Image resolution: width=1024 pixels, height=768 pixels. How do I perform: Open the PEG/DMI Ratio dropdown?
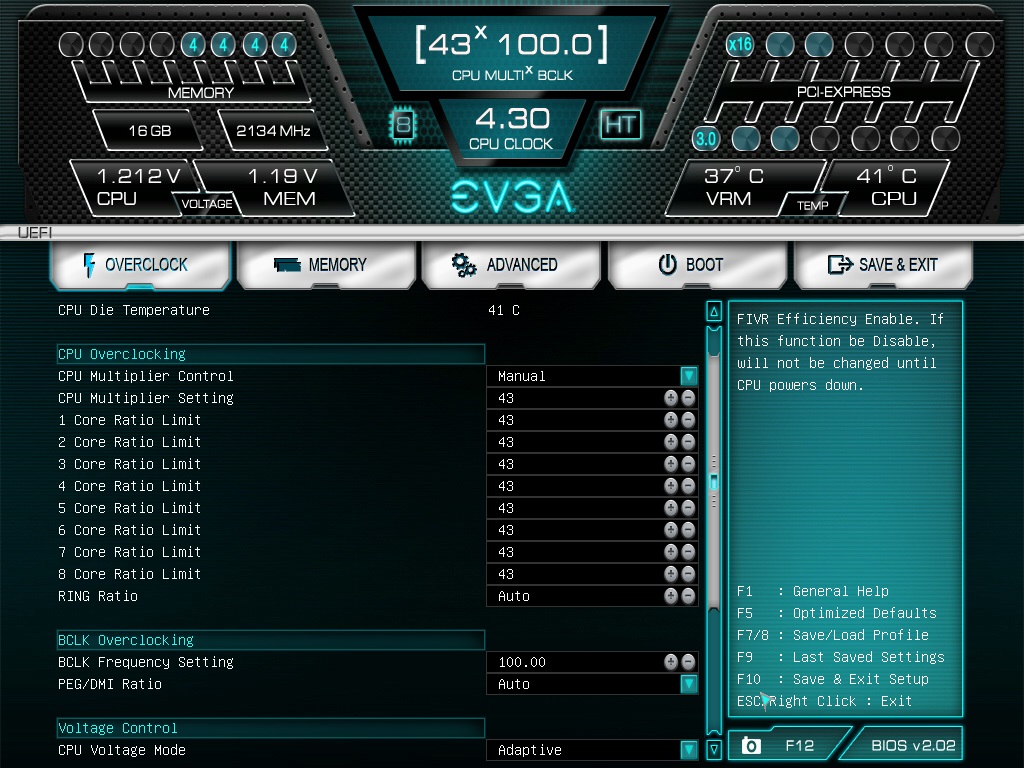click(x=688, y=684)
